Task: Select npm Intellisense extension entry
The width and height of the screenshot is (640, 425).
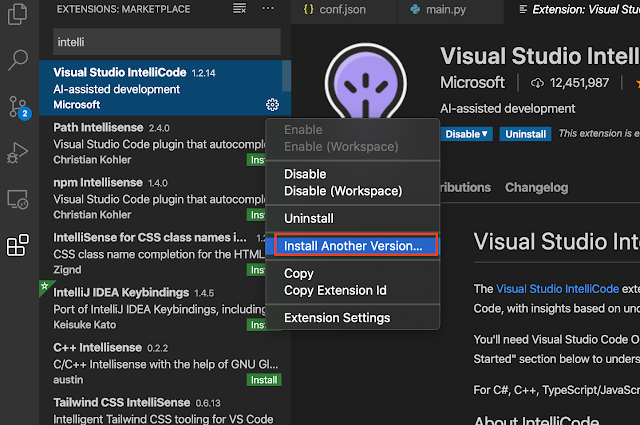Action: (152, 198)
